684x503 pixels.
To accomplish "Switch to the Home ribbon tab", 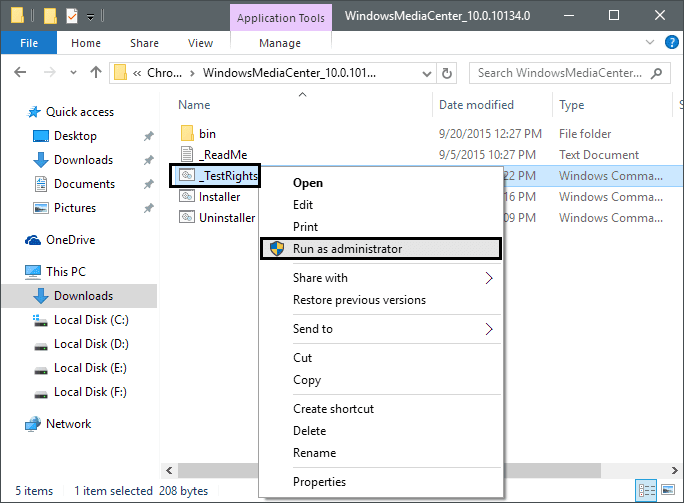I will (x=86, y=43).
